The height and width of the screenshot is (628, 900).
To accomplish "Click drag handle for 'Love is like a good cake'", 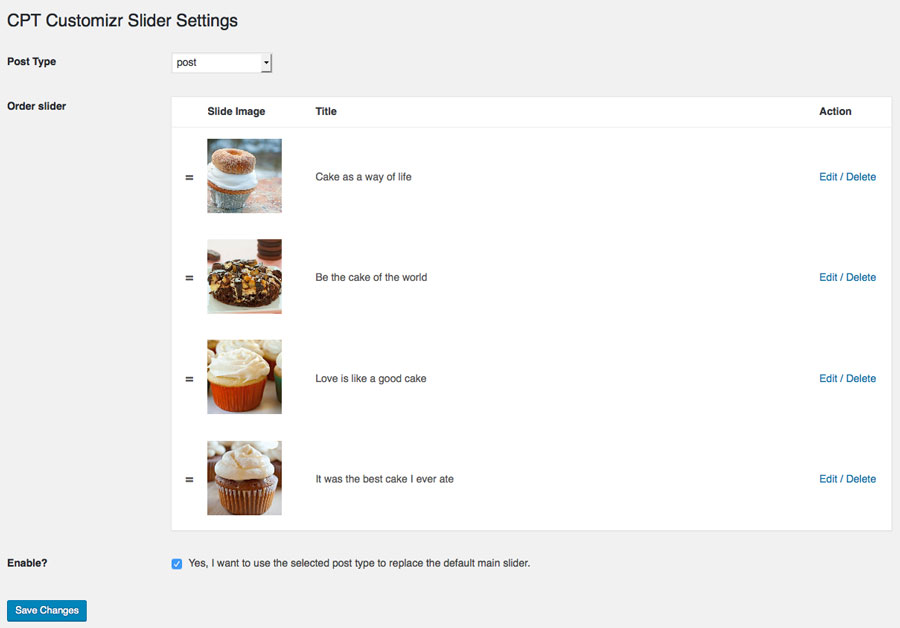I will 189,379.
